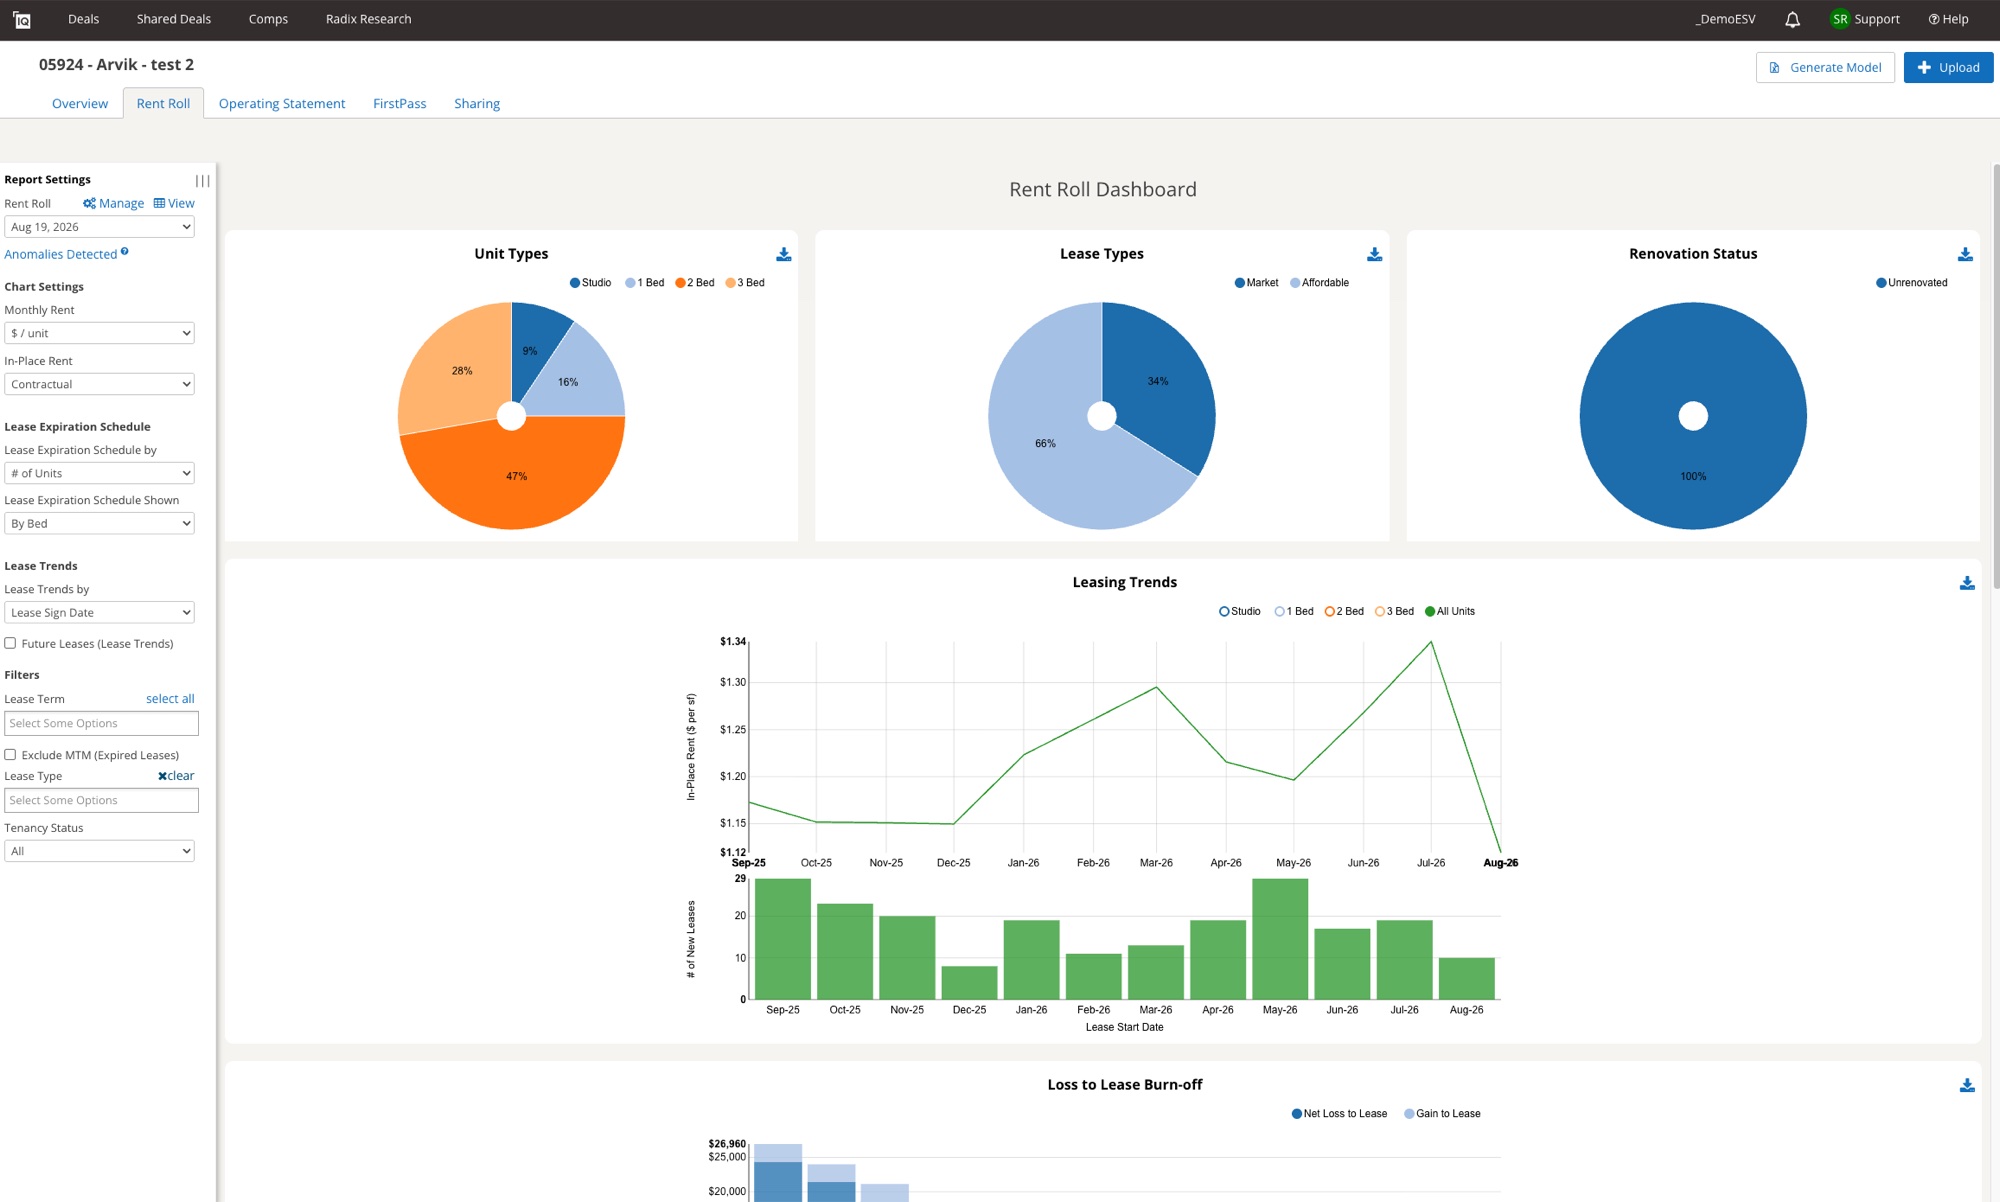
Task: Click the Manage gears icon
Action: pyautogui.click(x=89, y=203)
